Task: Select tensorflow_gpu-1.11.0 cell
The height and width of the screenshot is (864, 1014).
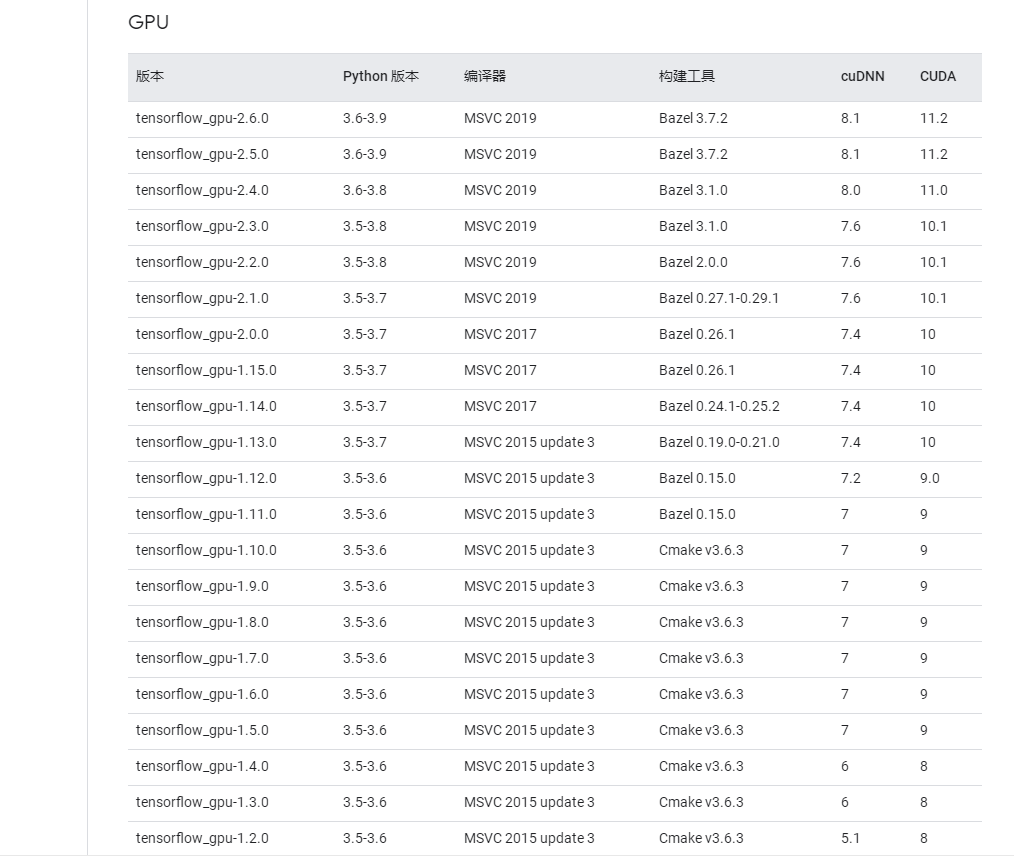Action: (x=206, y=515)
